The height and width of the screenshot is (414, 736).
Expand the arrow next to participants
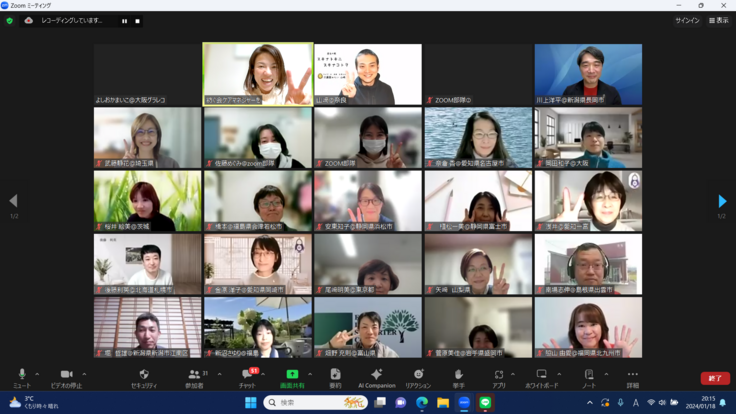(x=219, y=375)
